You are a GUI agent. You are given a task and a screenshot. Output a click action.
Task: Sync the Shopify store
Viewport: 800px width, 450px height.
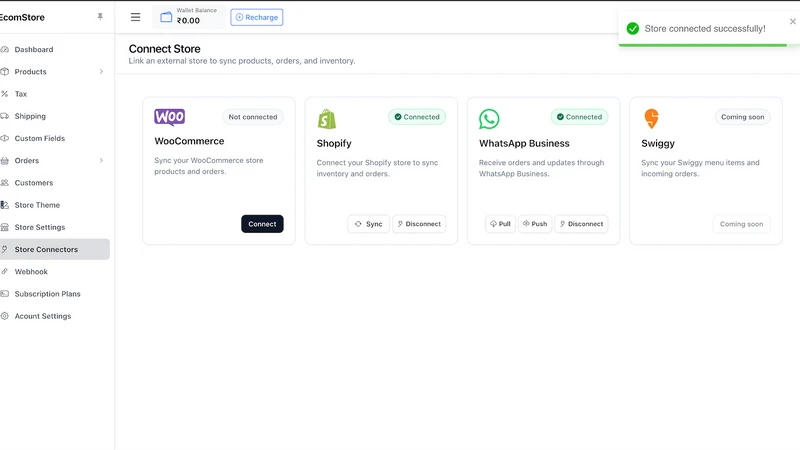click(368, 224)
